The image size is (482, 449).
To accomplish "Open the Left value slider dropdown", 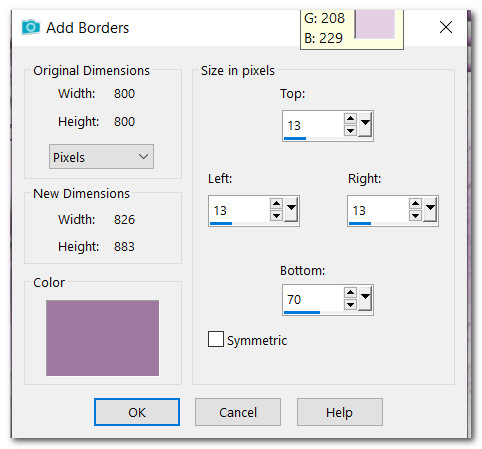I will click(291, 209).
